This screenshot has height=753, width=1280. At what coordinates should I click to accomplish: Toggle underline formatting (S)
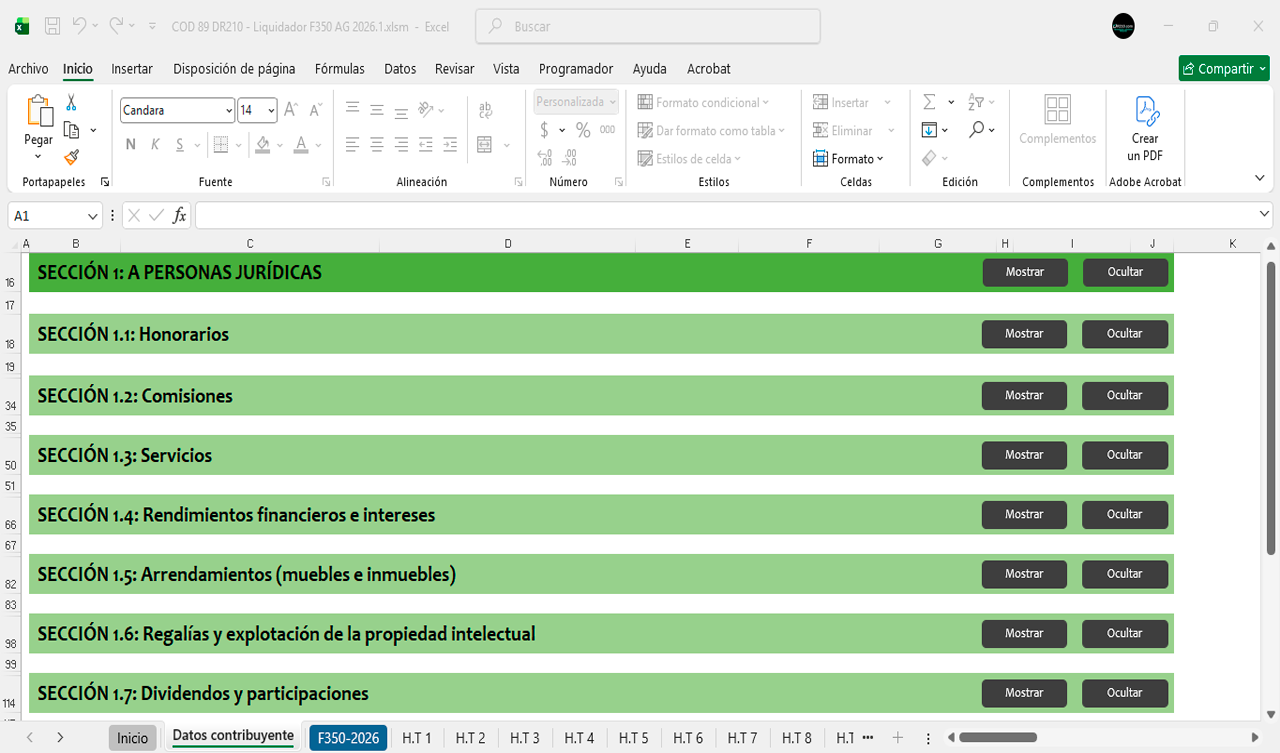tap(180, 144)
